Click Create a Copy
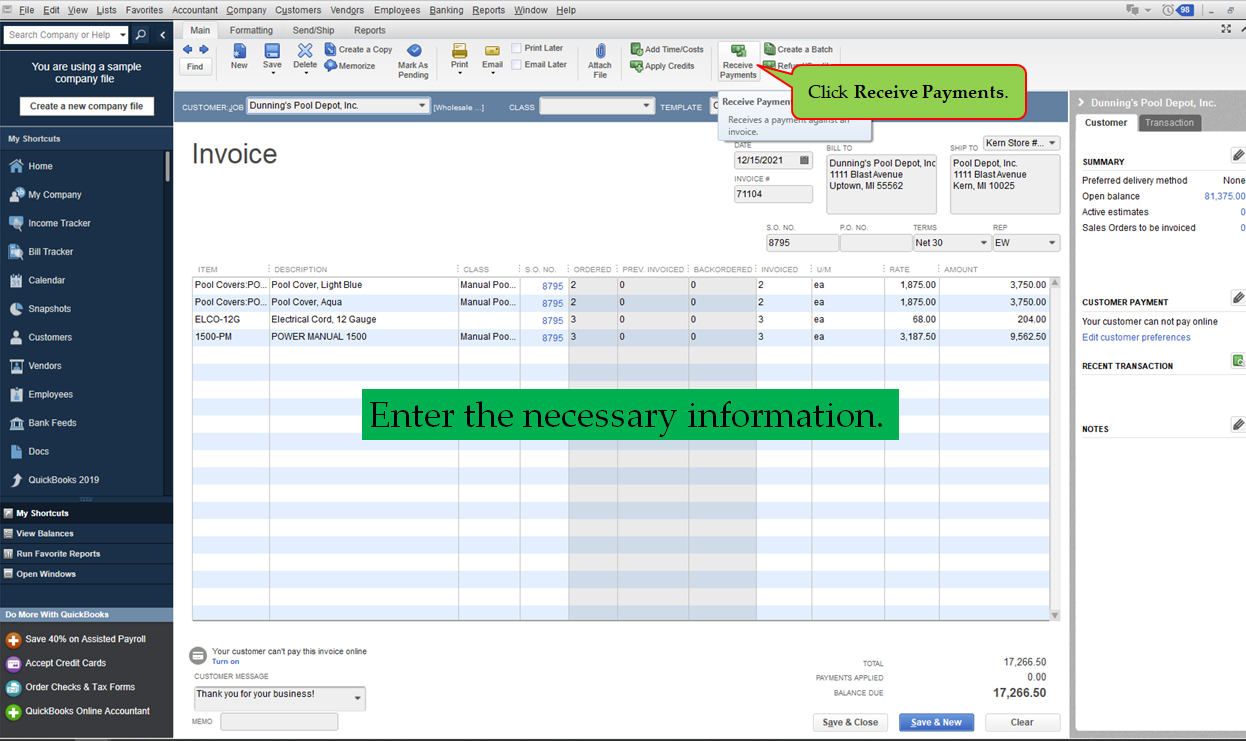This screenshot has width=1246, height=741. click(x=359, y=49)
